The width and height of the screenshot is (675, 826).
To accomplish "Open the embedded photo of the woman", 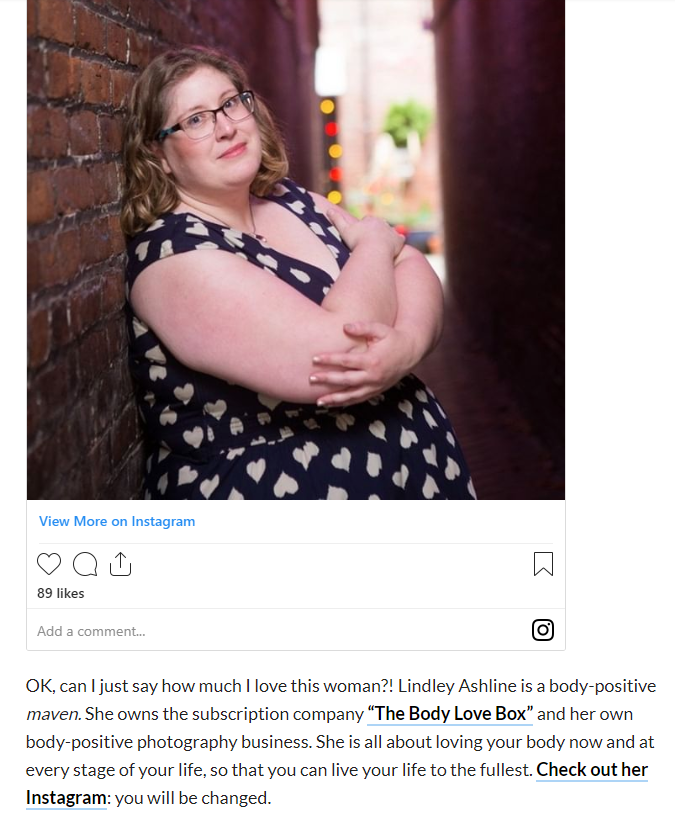I will tap(296, 250).
